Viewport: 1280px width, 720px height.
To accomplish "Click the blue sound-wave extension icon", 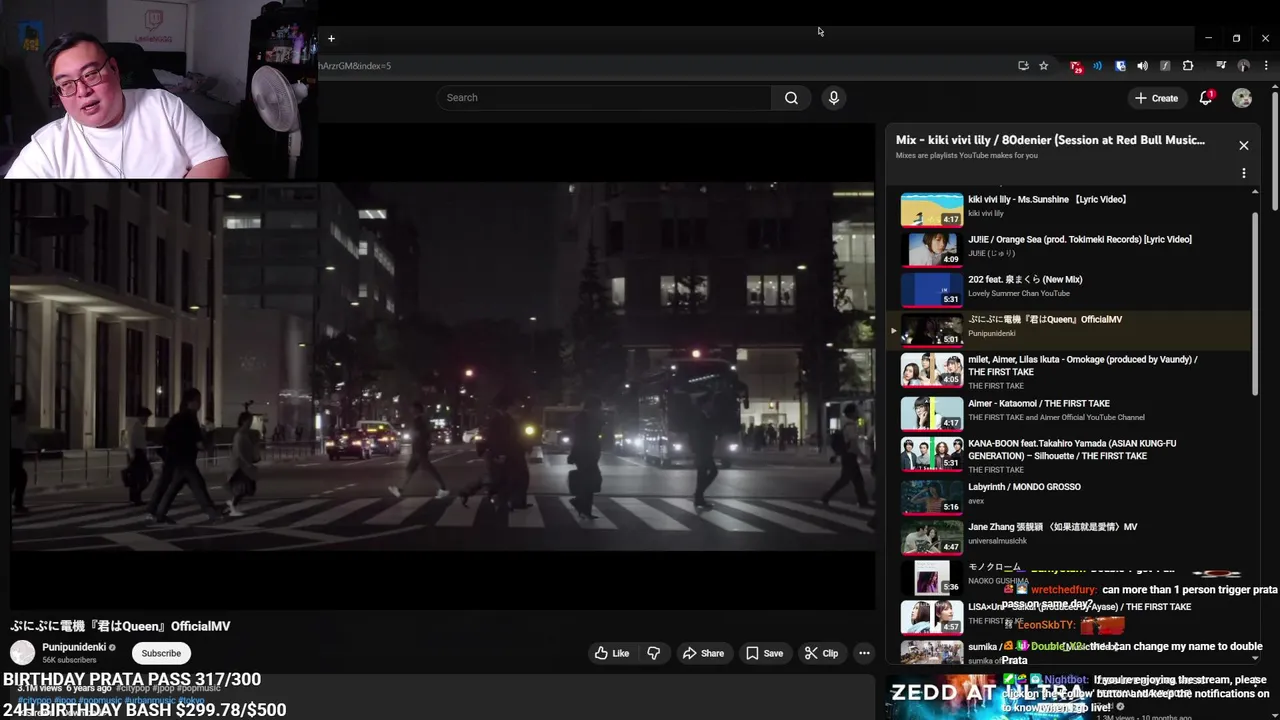I will point(1097,66).
